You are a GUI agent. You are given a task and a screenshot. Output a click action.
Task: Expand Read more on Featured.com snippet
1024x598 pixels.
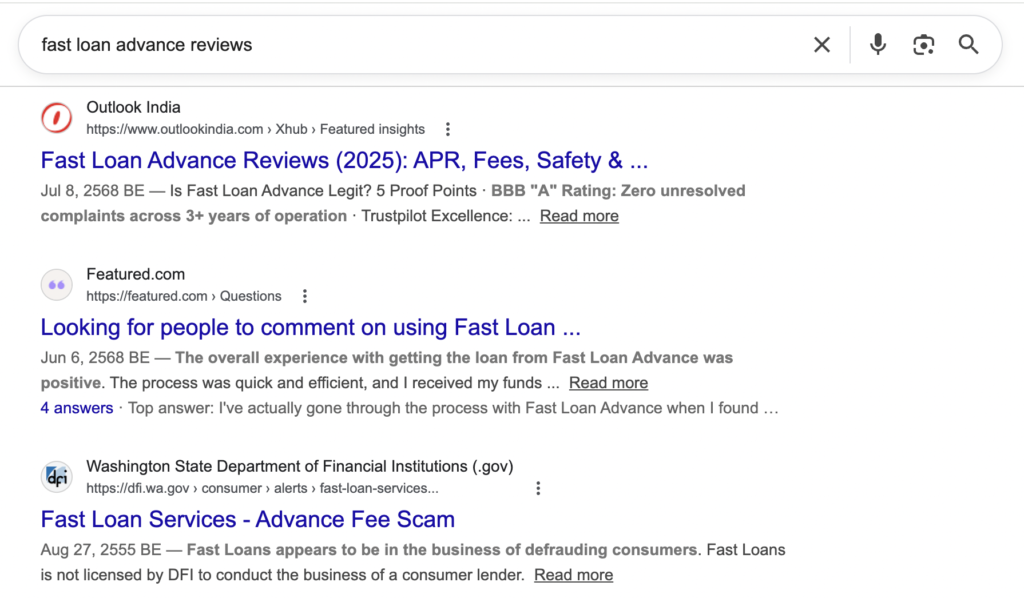pyautogui.click(x=608, y=383)
